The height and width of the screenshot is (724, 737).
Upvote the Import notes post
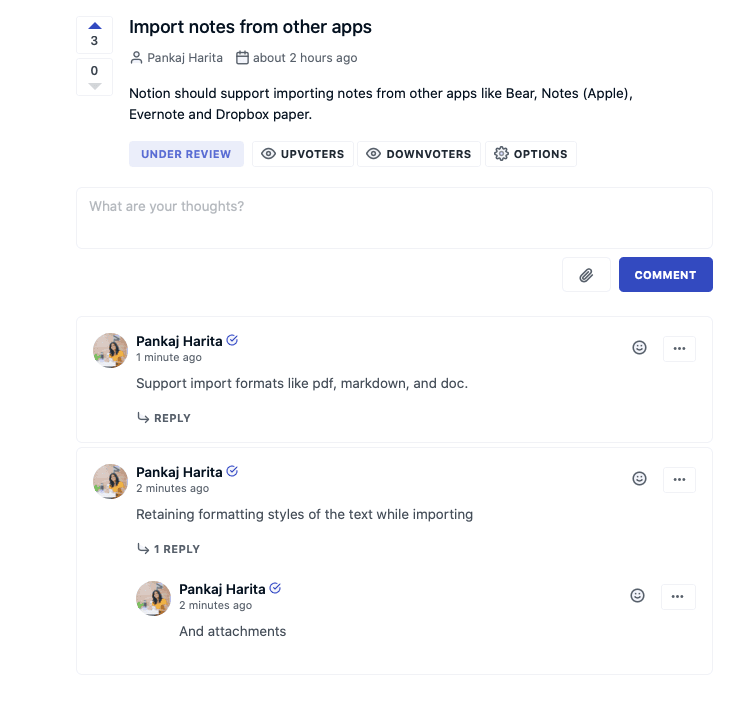94,34
